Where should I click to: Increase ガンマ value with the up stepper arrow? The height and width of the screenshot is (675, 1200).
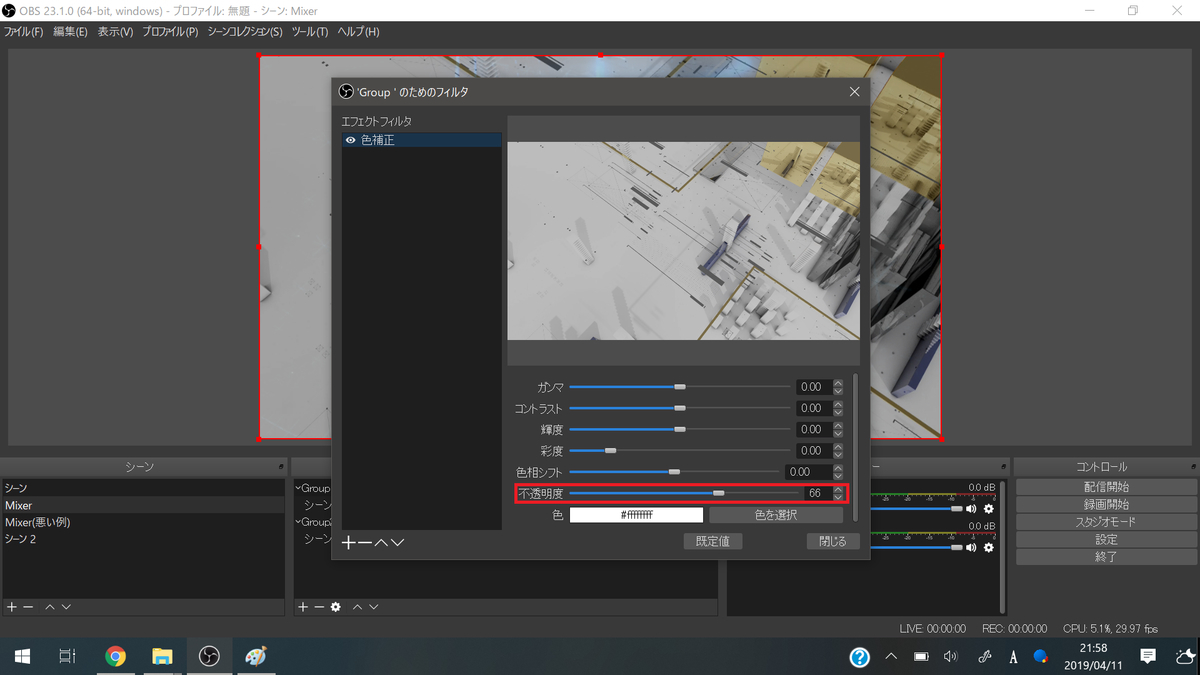point(838,383)
